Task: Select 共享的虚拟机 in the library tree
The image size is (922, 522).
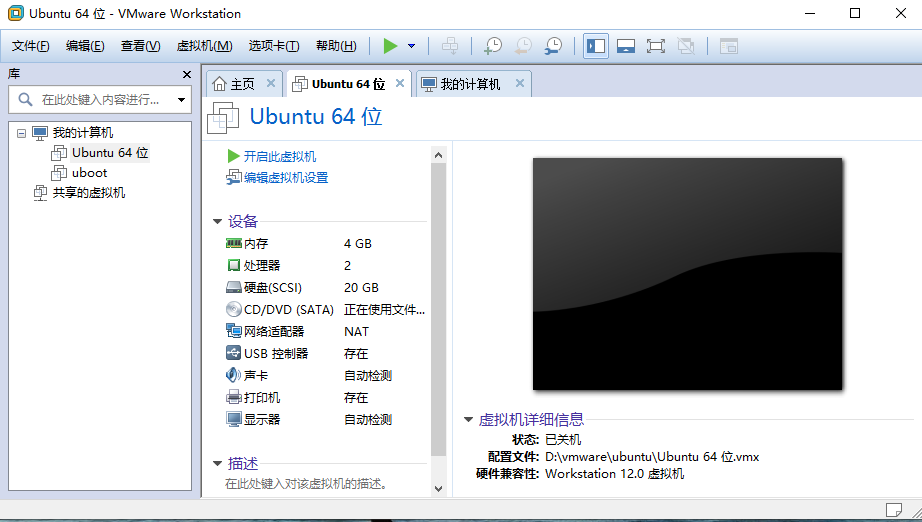Action: click(89, 193)
